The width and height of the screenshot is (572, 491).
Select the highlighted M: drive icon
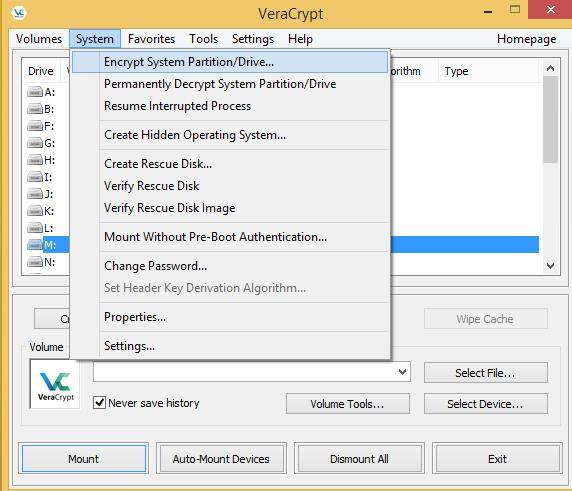pos(35,245)
